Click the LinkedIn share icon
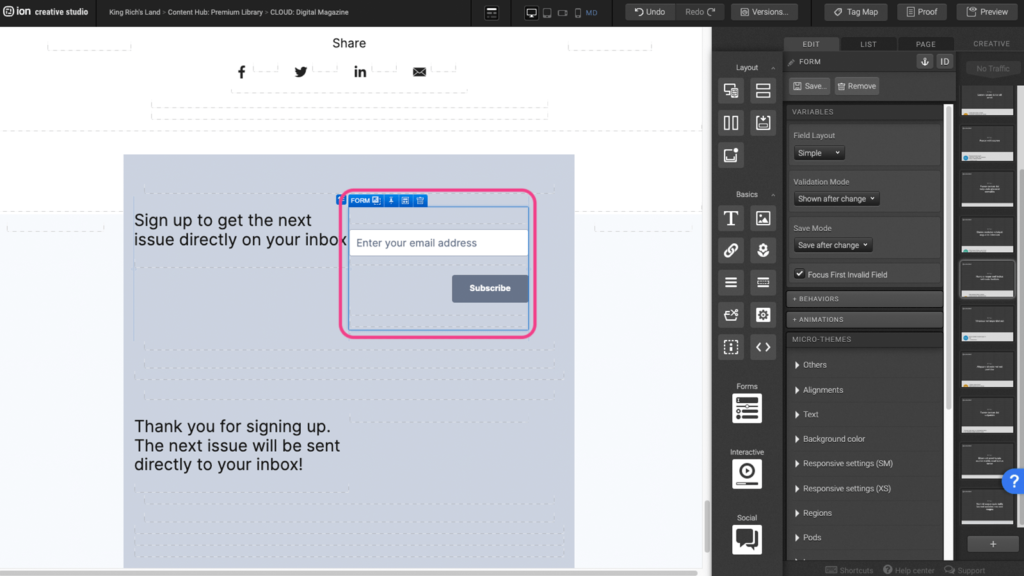The height and width of the screenshot is (576, 1024). click(360, 72)
